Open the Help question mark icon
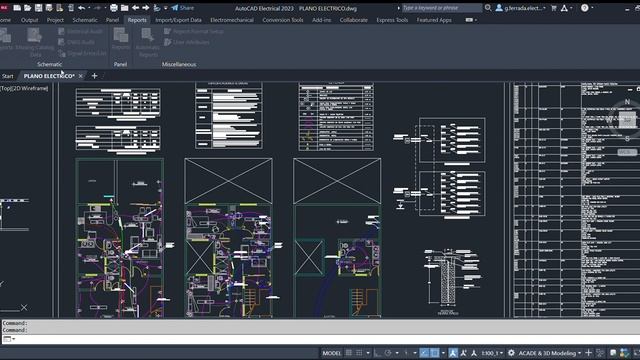The height and width of the screenshot is (360, 640). tap(584, 8)
